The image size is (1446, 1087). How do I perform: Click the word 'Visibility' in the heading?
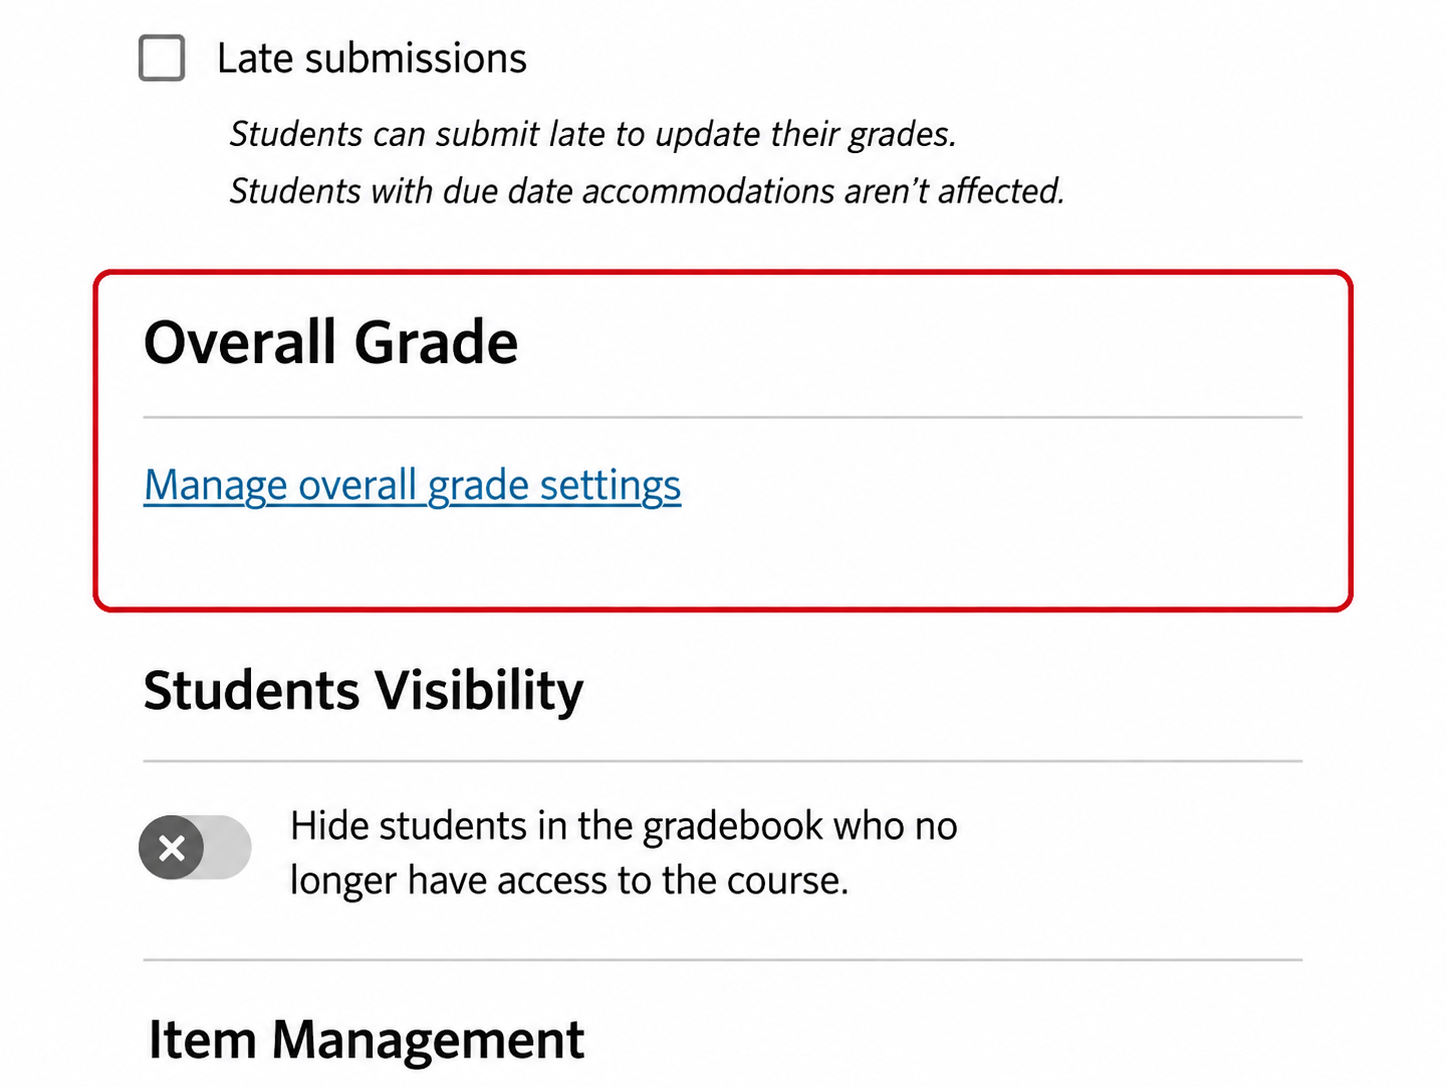point(479,691)
